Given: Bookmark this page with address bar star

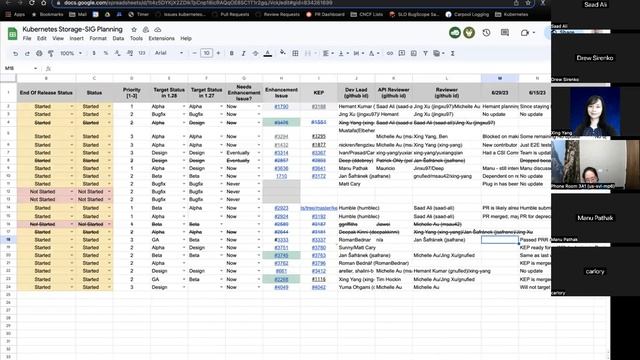Looking at the screenshot, I should point(528,3).
